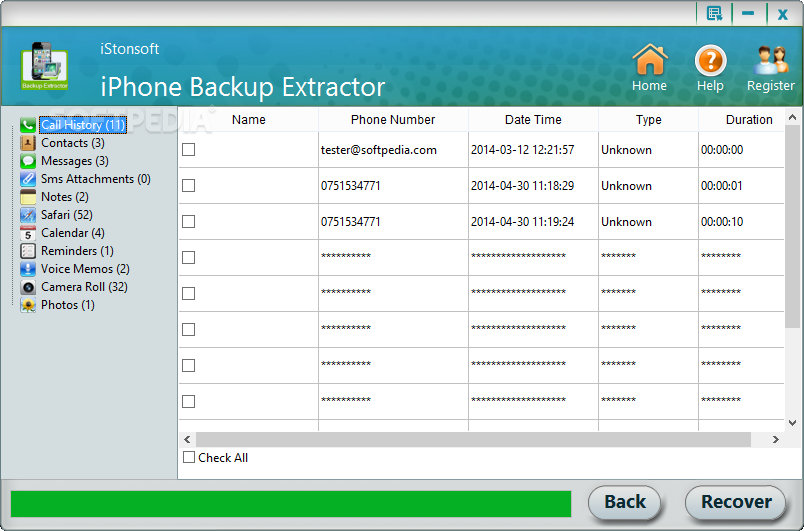804x531 pixels.
Task: Open Reminders (1) category
Action: click(x=77, y=251)
